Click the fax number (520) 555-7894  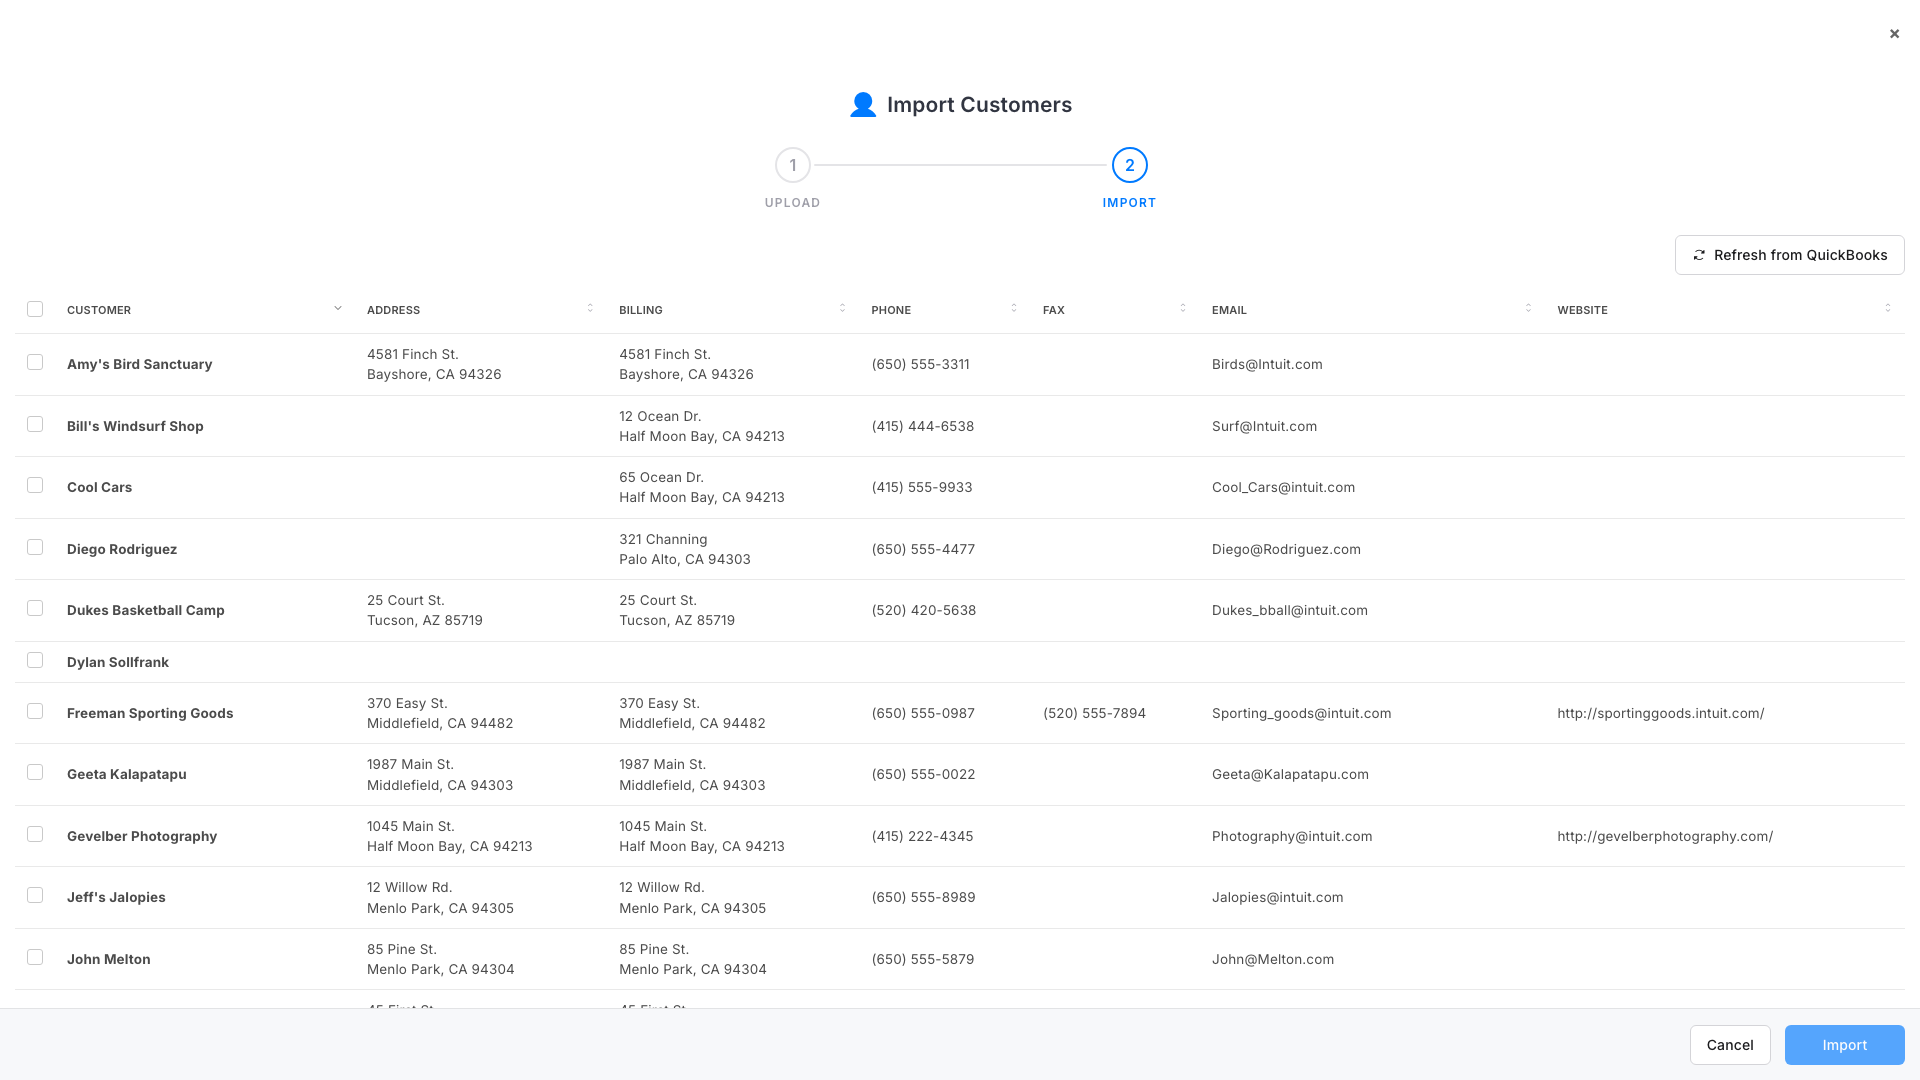pos(1094,713)
